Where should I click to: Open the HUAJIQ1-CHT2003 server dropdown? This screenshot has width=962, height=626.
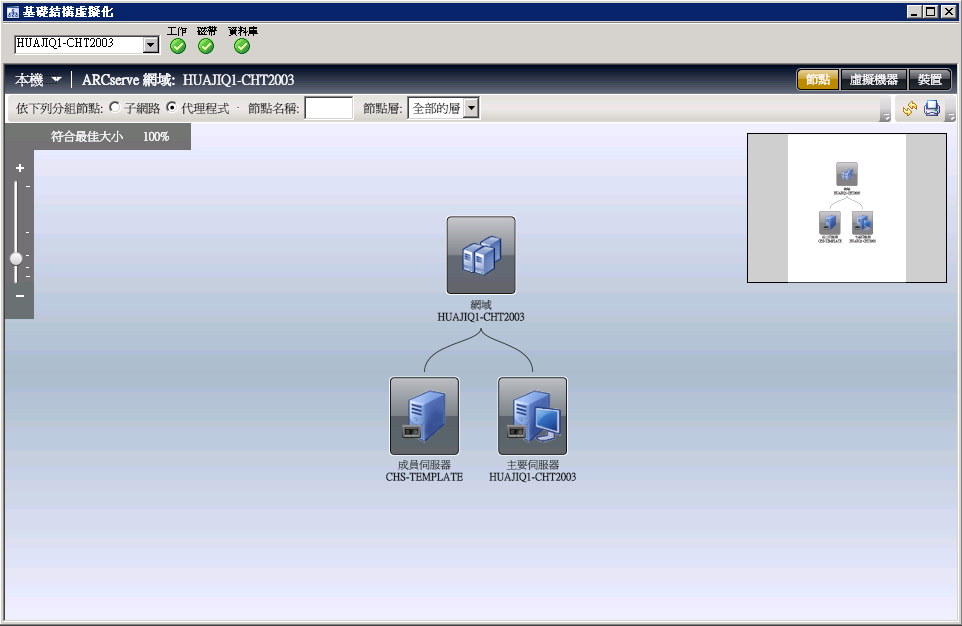(151, 44)
